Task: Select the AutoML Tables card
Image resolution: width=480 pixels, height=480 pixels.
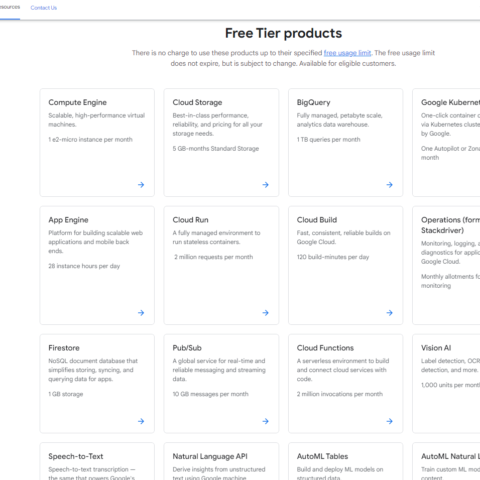Action: 346,461
